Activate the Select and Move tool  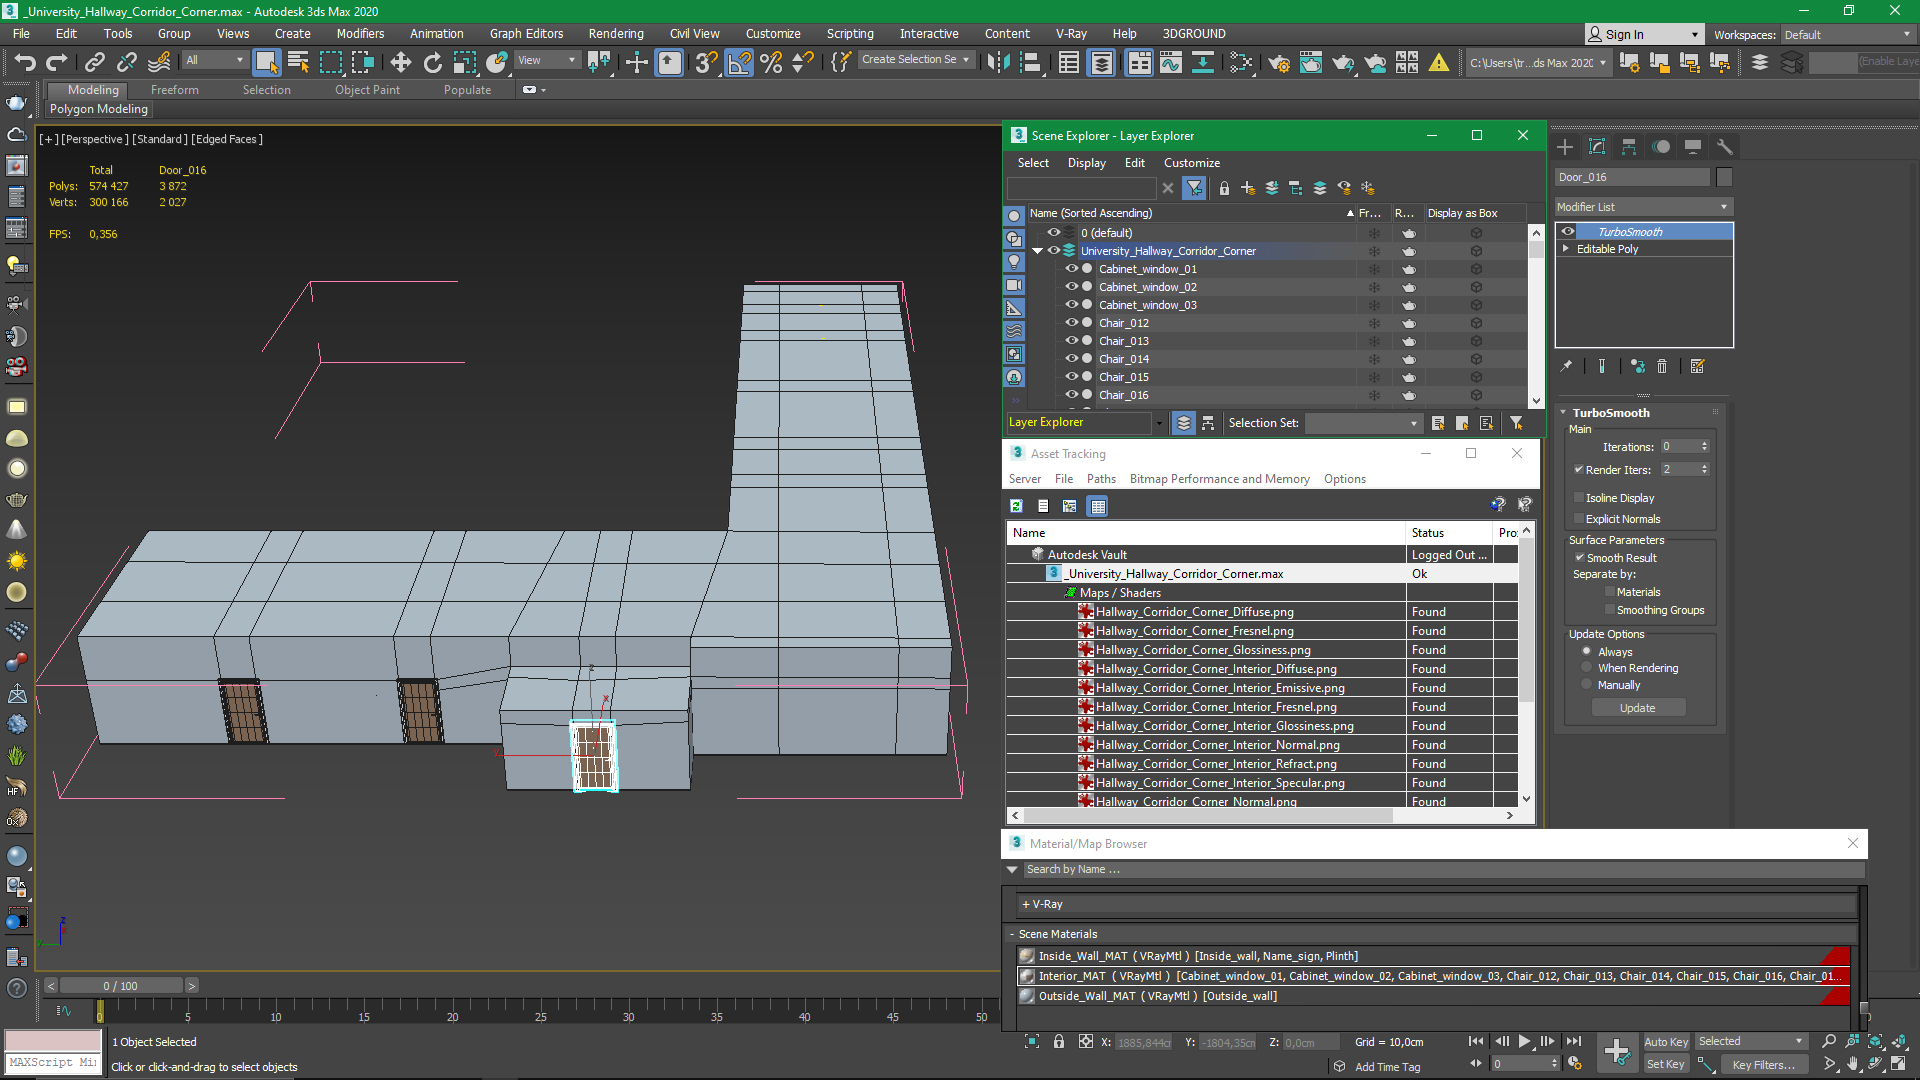pos(400,62)
